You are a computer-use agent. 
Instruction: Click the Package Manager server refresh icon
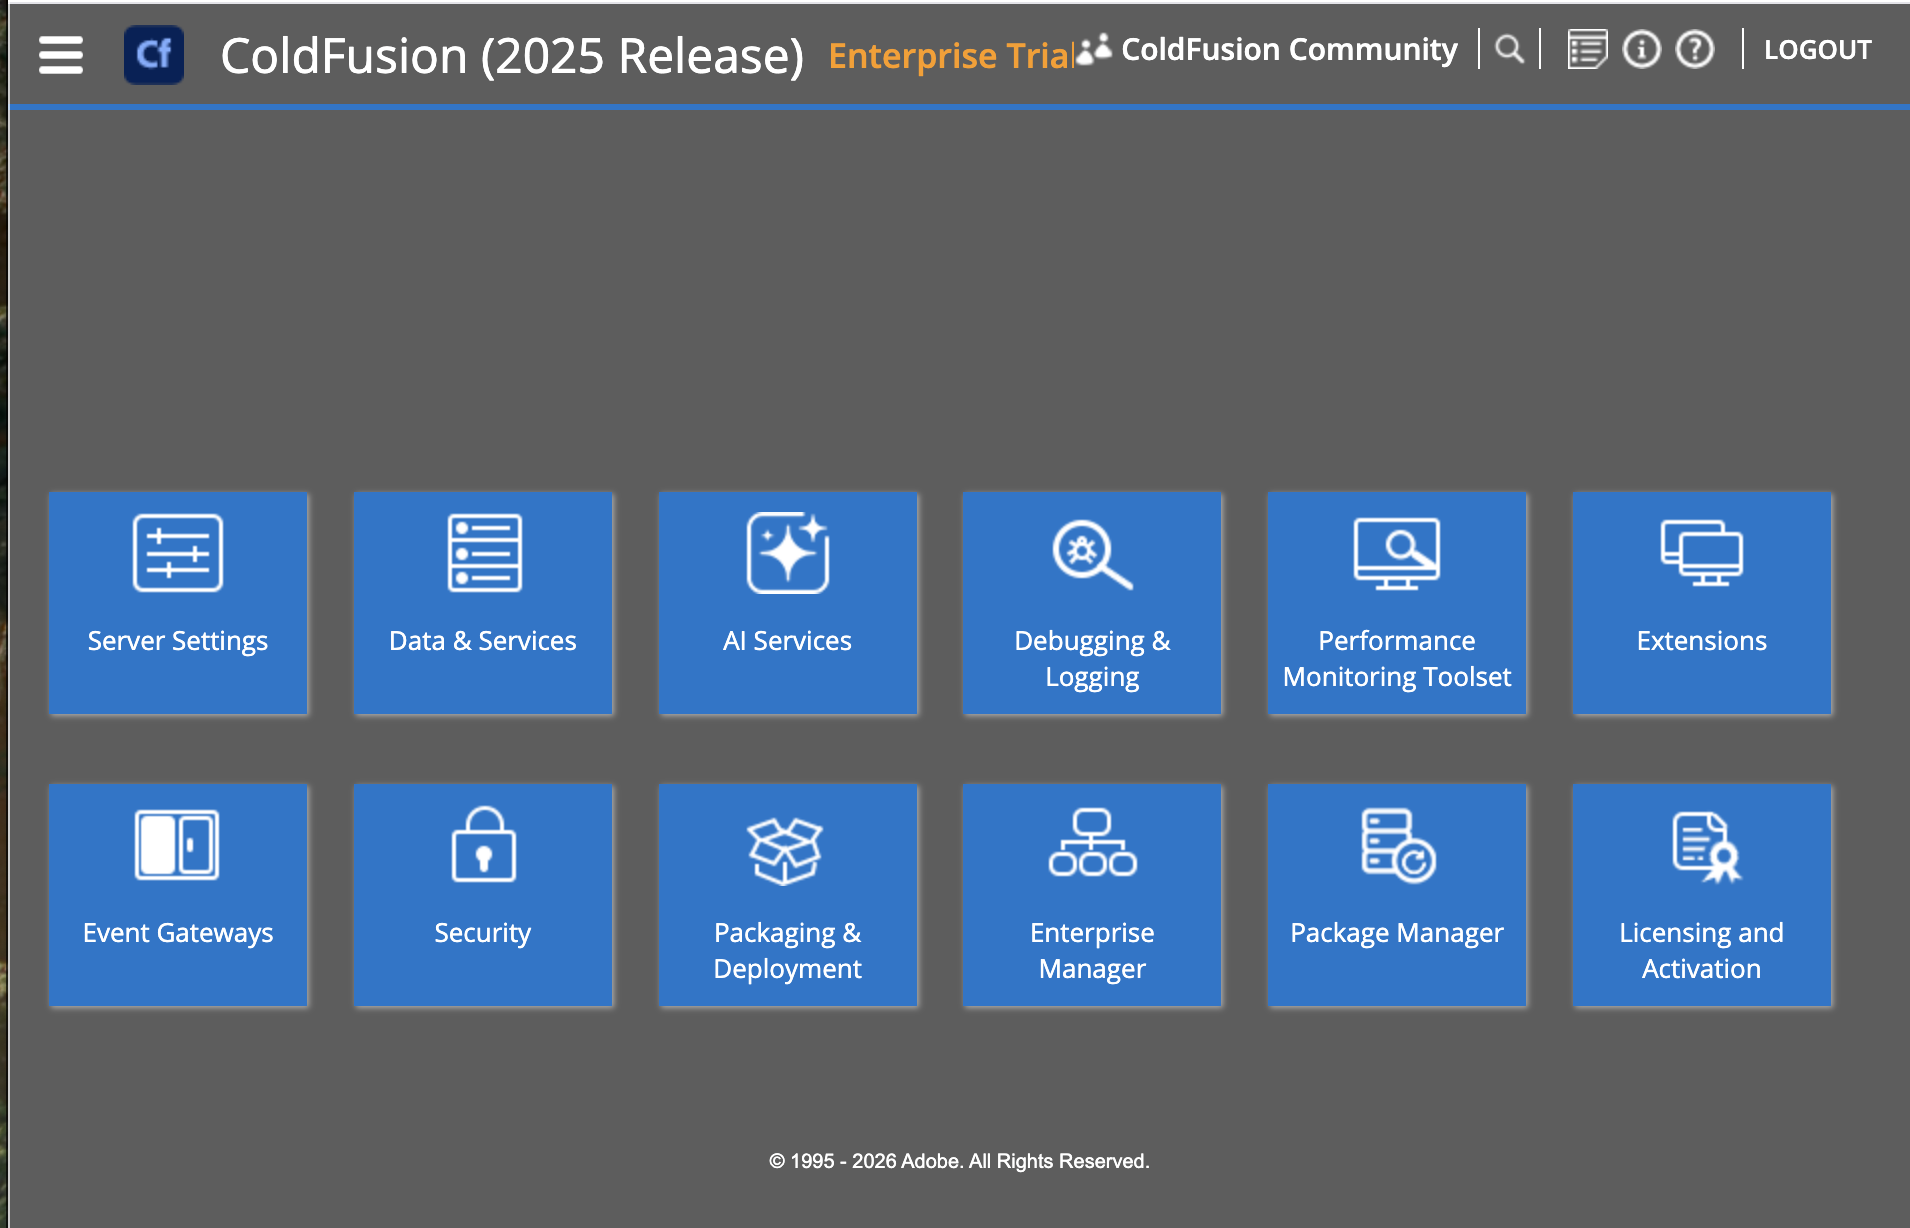click(1398, 846)
